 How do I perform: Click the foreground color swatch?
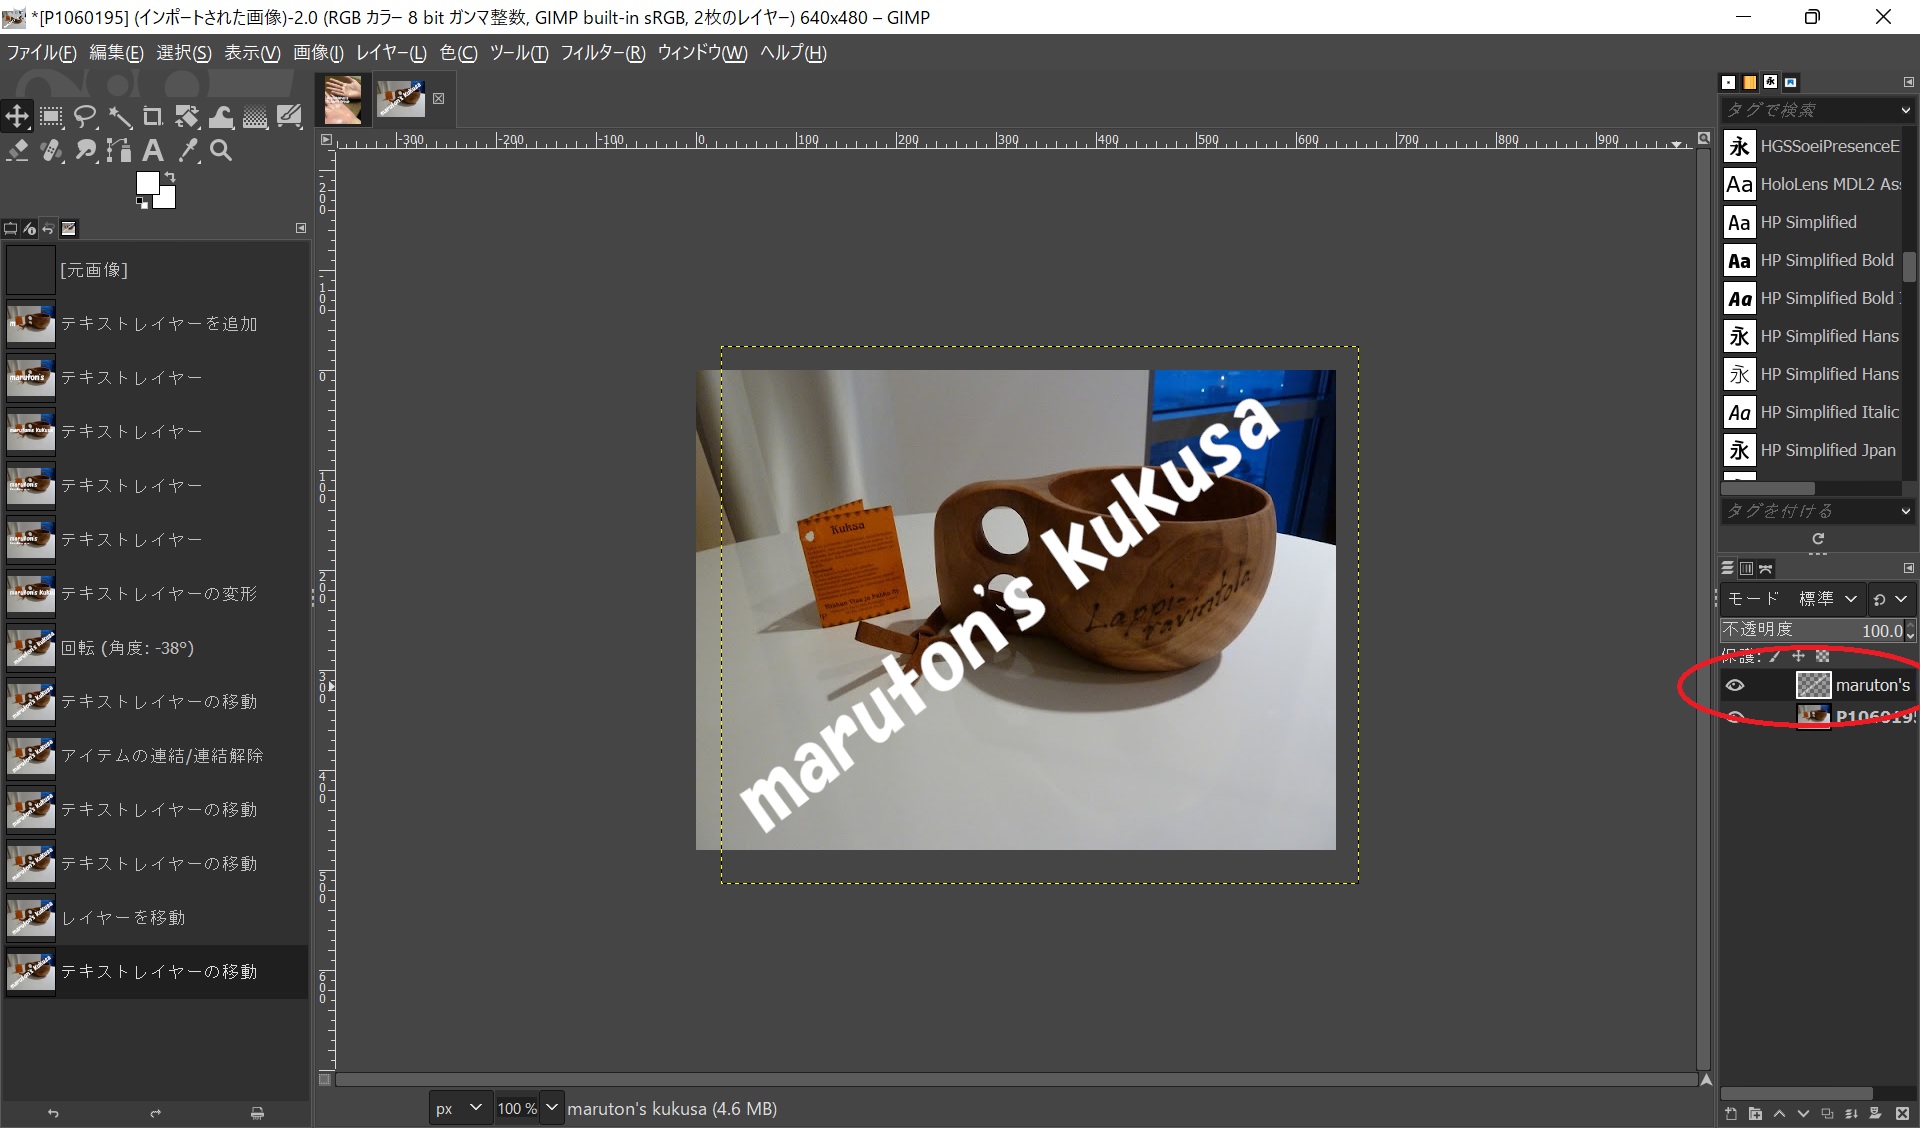point(146,182)
